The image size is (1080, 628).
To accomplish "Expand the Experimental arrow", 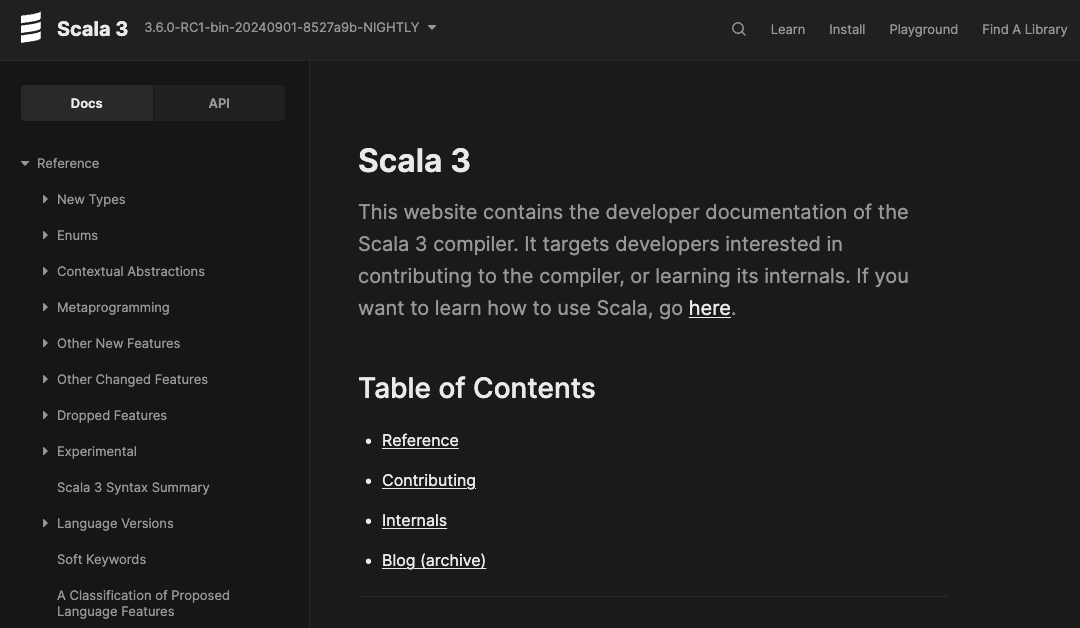I will (x=45, y=451).
